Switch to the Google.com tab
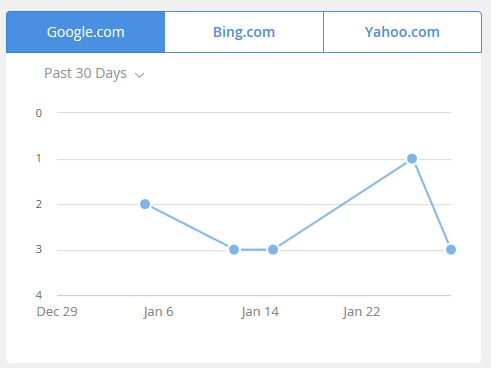 [x=85, y=32]
